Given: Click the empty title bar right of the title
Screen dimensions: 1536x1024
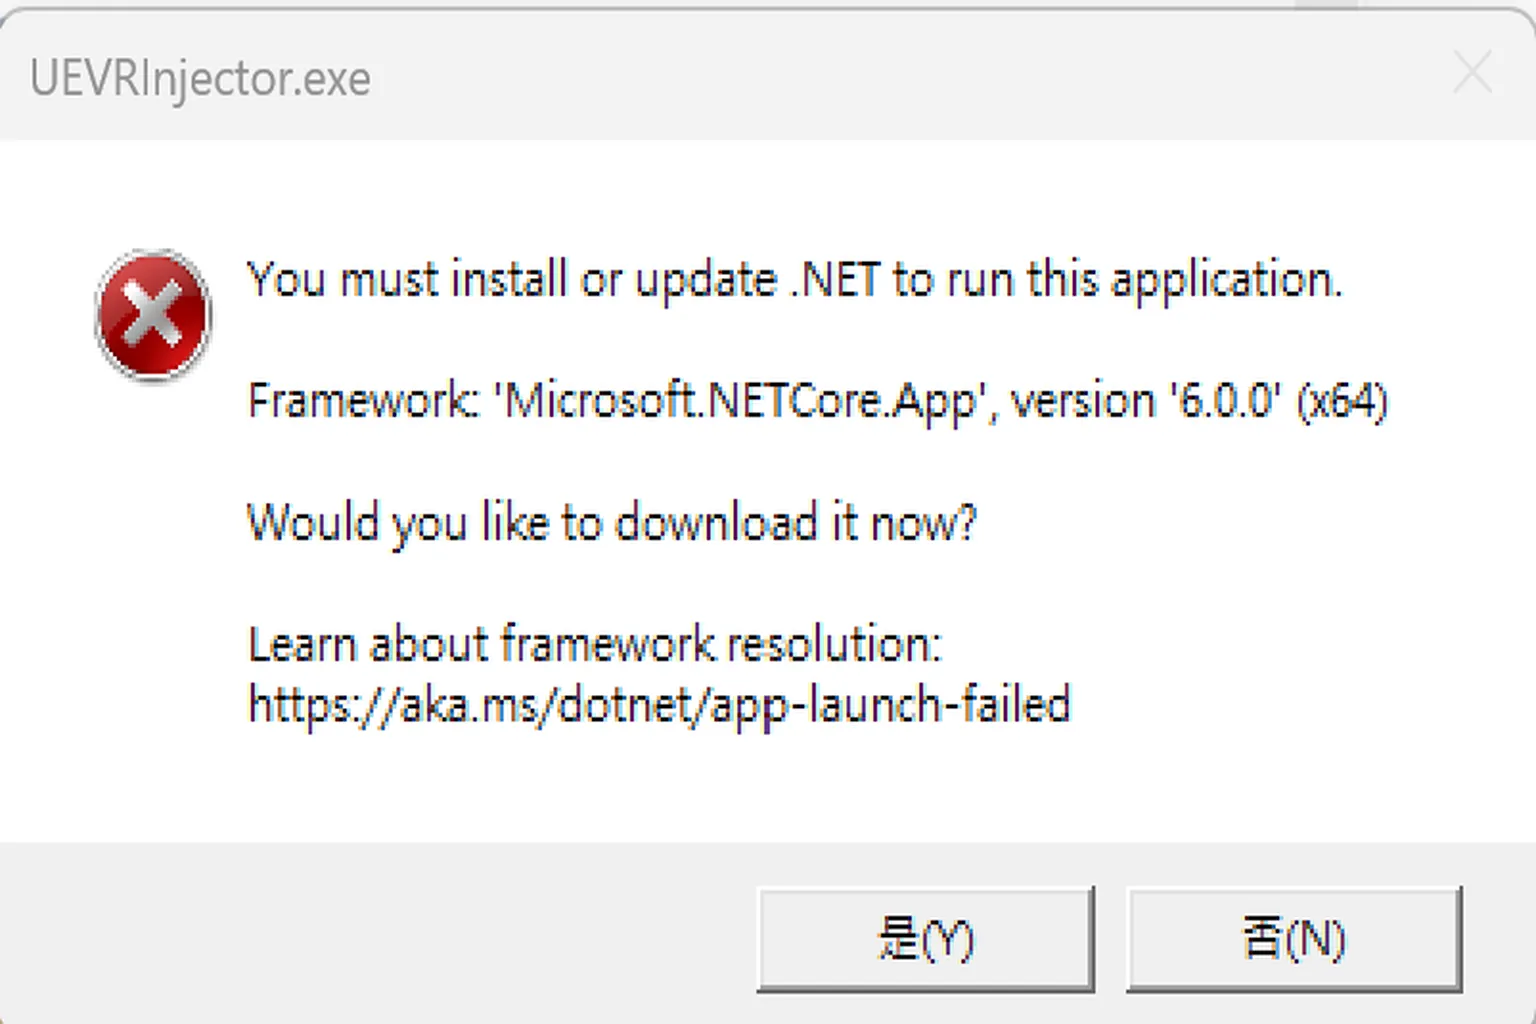Looking at the screenshot, I should point(900,76).
